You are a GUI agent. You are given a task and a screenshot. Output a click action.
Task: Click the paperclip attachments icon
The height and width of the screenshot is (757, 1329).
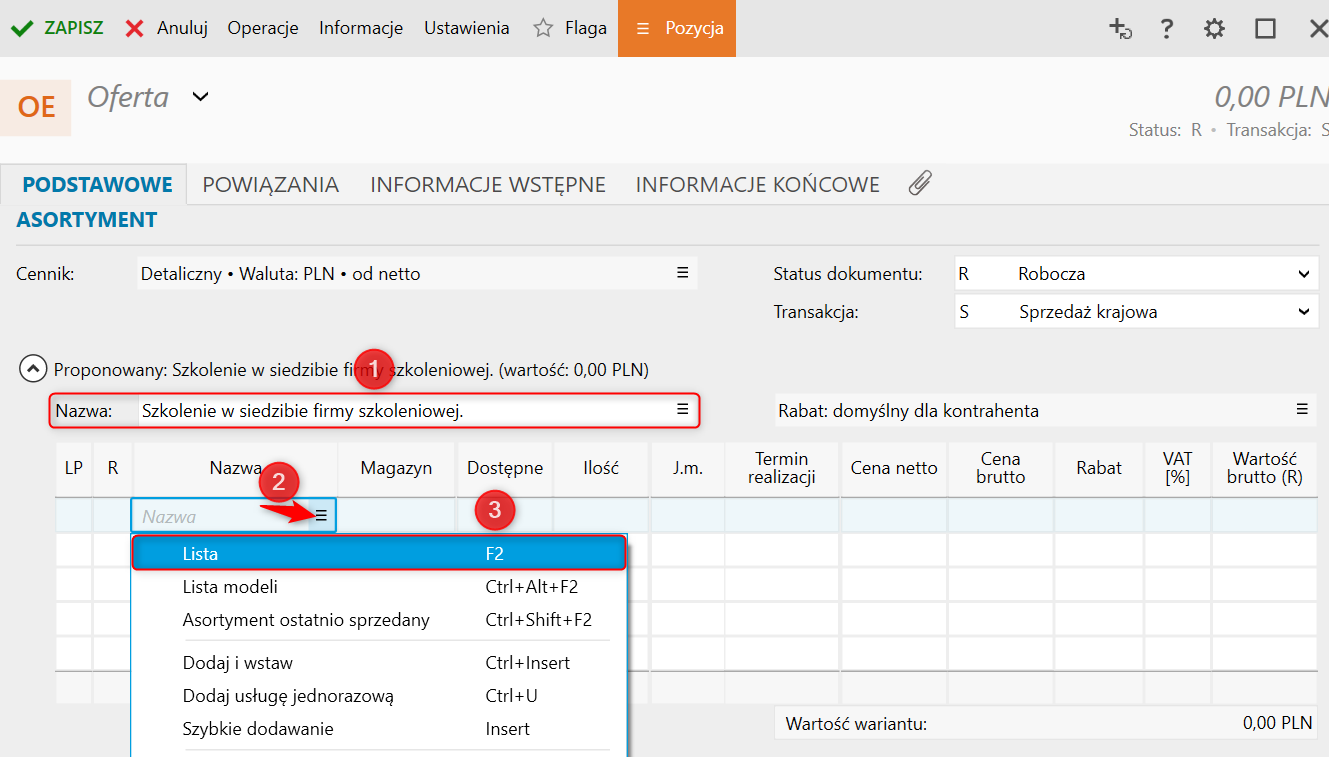point(920,183)
